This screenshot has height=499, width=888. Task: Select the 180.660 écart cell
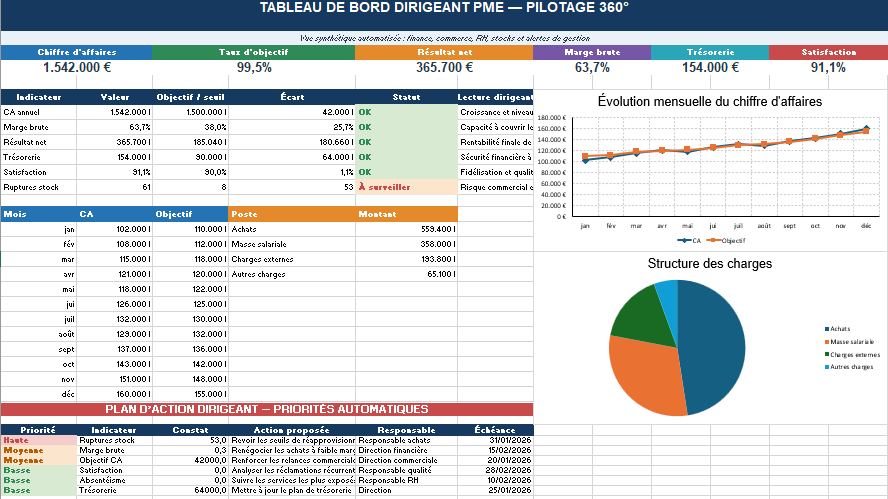292,142
